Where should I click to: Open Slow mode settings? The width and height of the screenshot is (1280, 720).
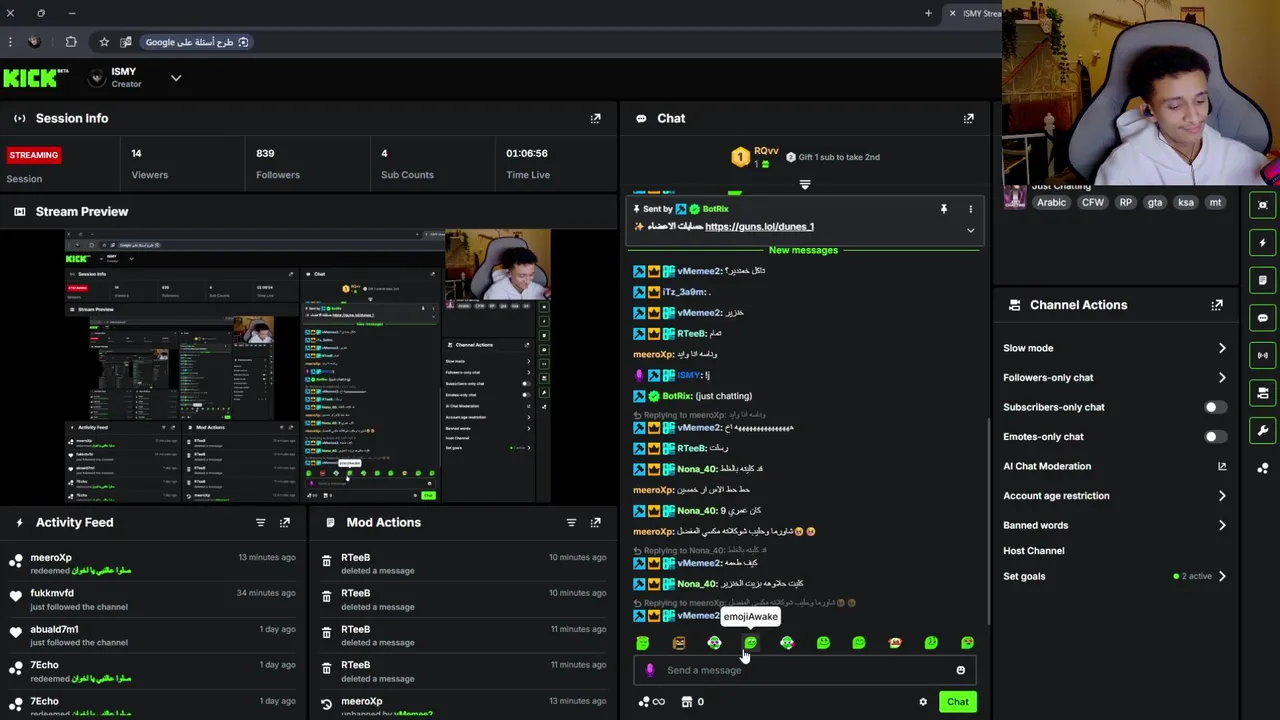point(1115,348)
